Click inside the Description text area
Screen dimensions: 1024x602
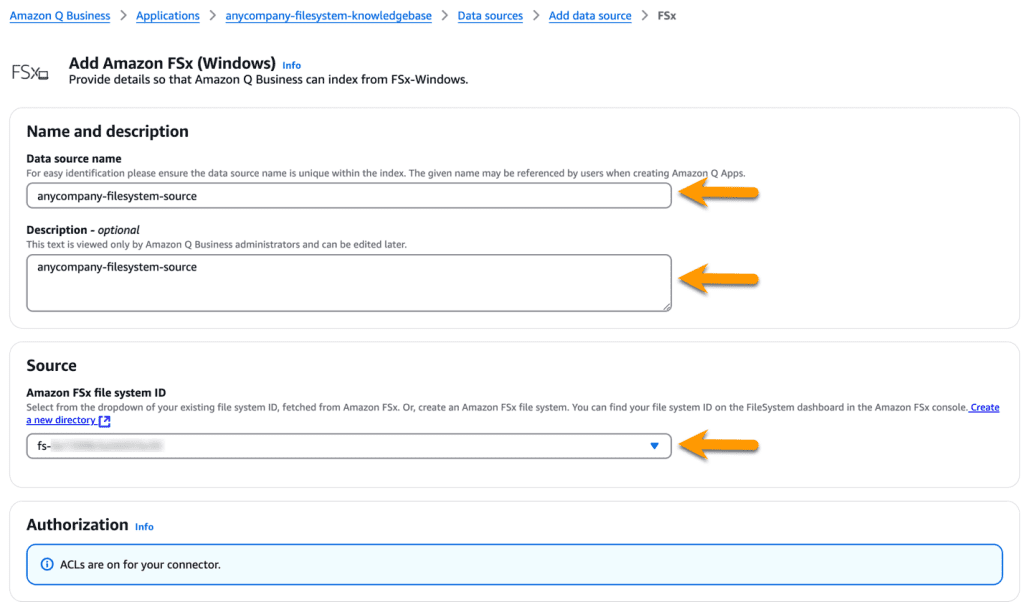348,282
